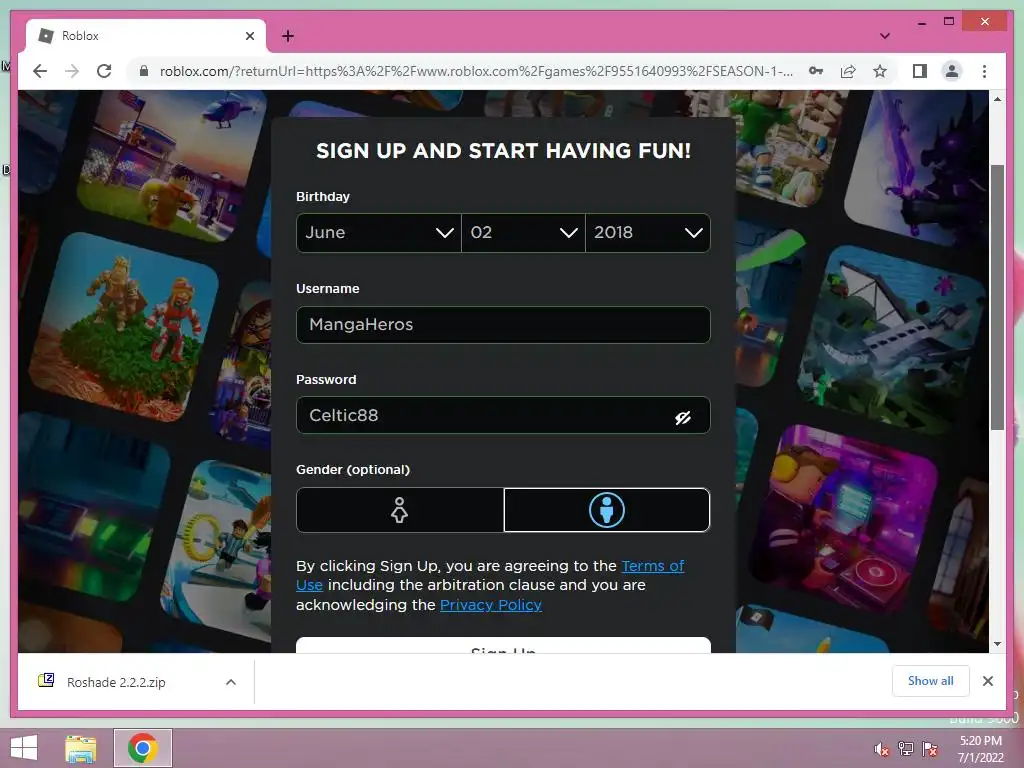Click scrollbar down arrow
Screen dimensions: 1024x768
997,644
